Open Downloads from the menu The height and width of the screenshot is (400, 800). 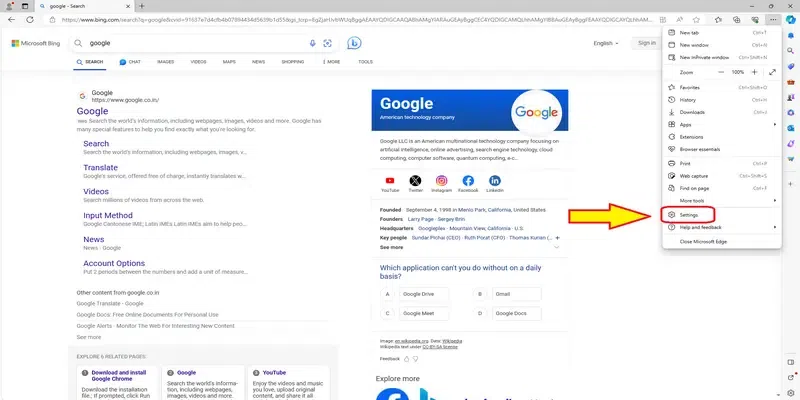[721, 112]
